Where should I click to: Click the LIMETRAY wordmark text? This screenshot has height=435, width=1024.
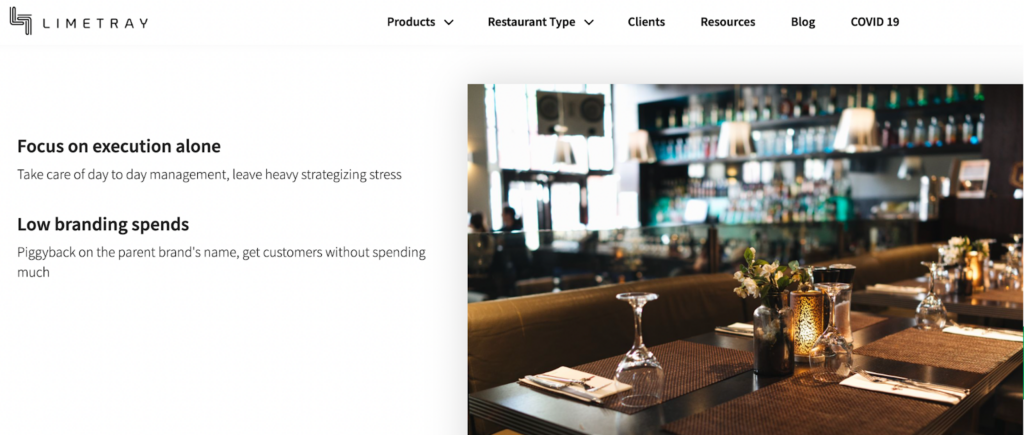tap(95, 24)
